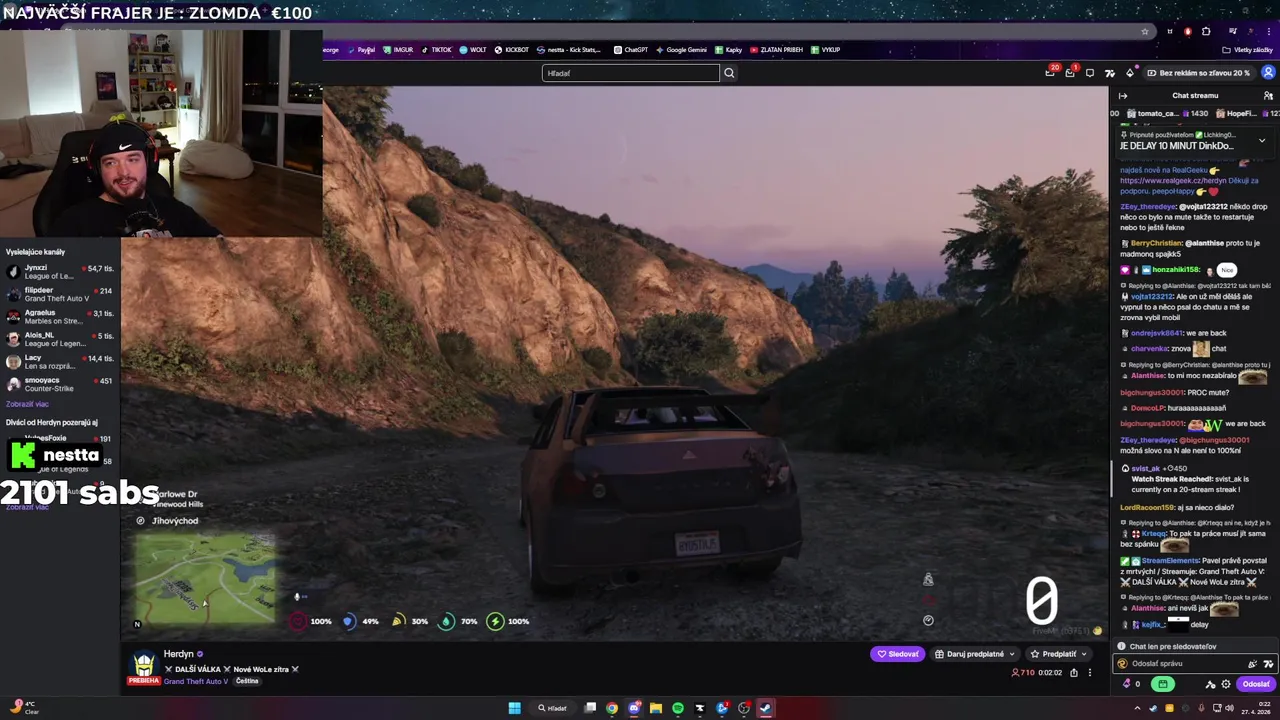Follow the channel with Sledovať button
The image size is (1280, 720).
click(x=897, y=654)
